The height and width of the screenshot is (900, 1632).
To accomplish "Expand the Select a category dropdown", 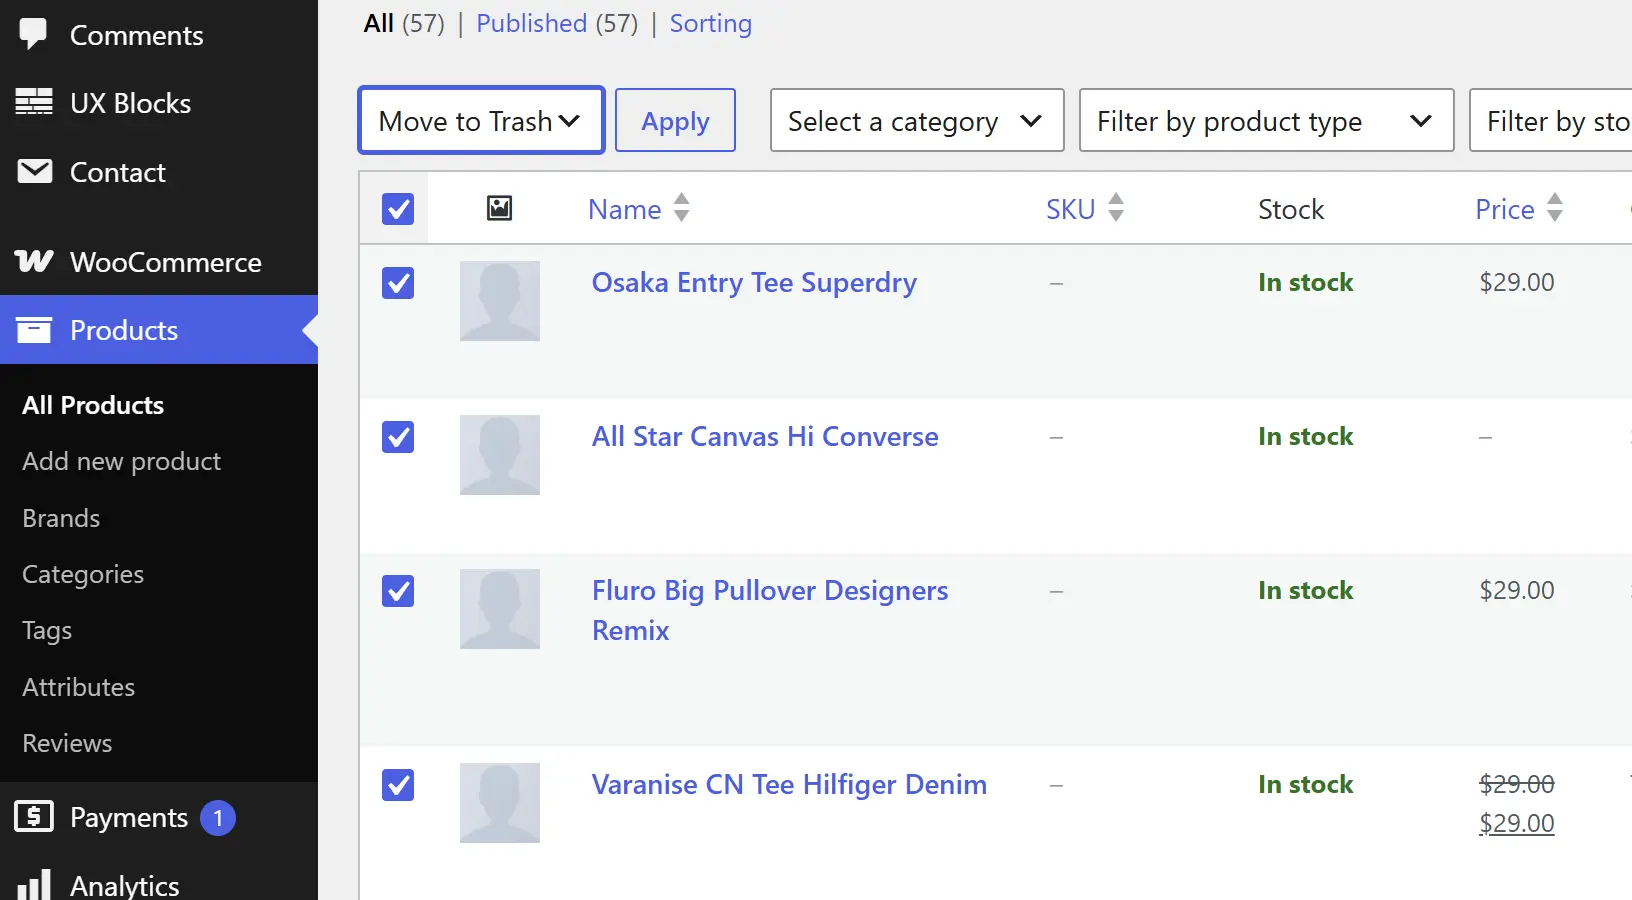I will [x=917, y=120].
